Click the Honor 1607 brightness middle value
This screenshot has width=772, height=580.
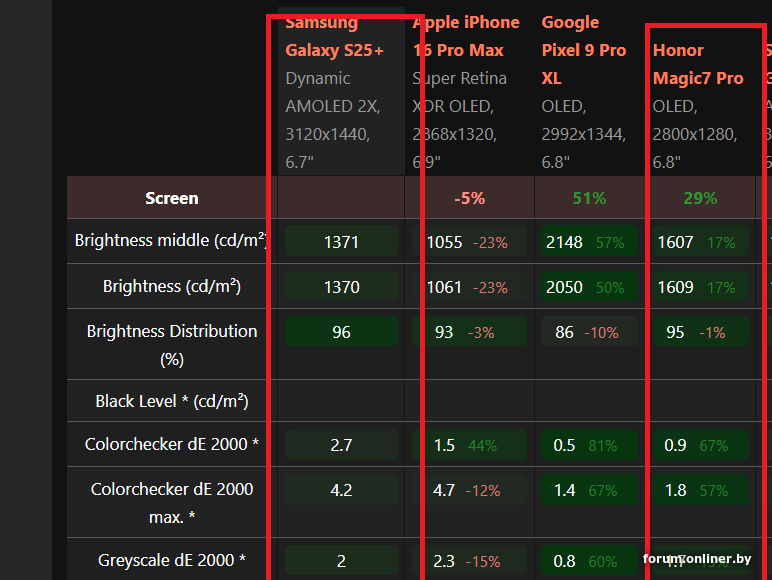676,242
